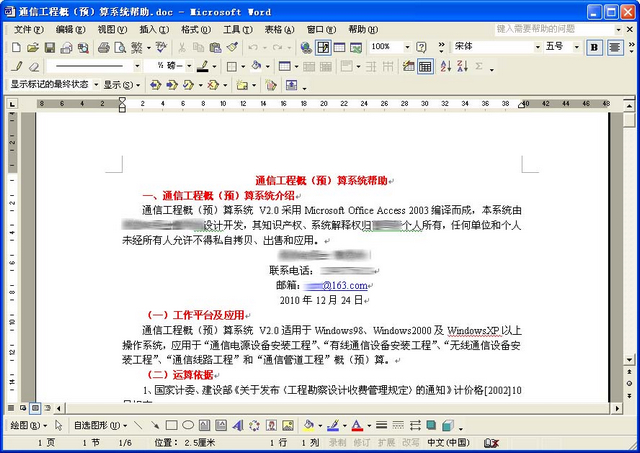Open the Fill Color bucket on Drawing toolbar
This screenshot has height=453, width=640.
click(309, 426)
